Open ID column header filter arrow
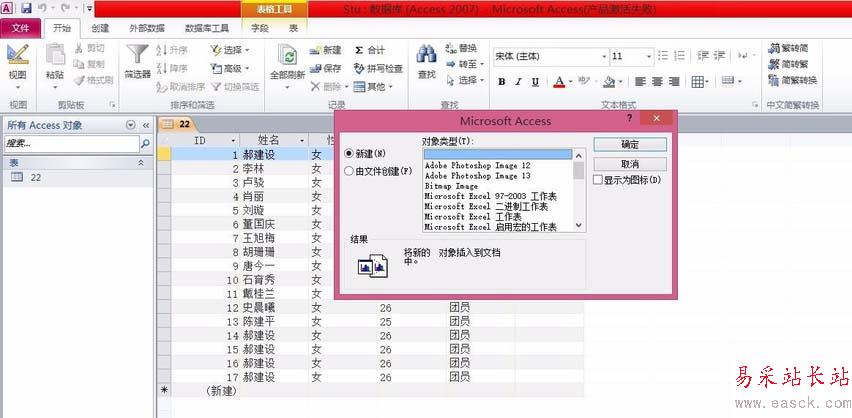Viewport: 852px width, 418px height. pyautogui.click(x=234, y=140)
